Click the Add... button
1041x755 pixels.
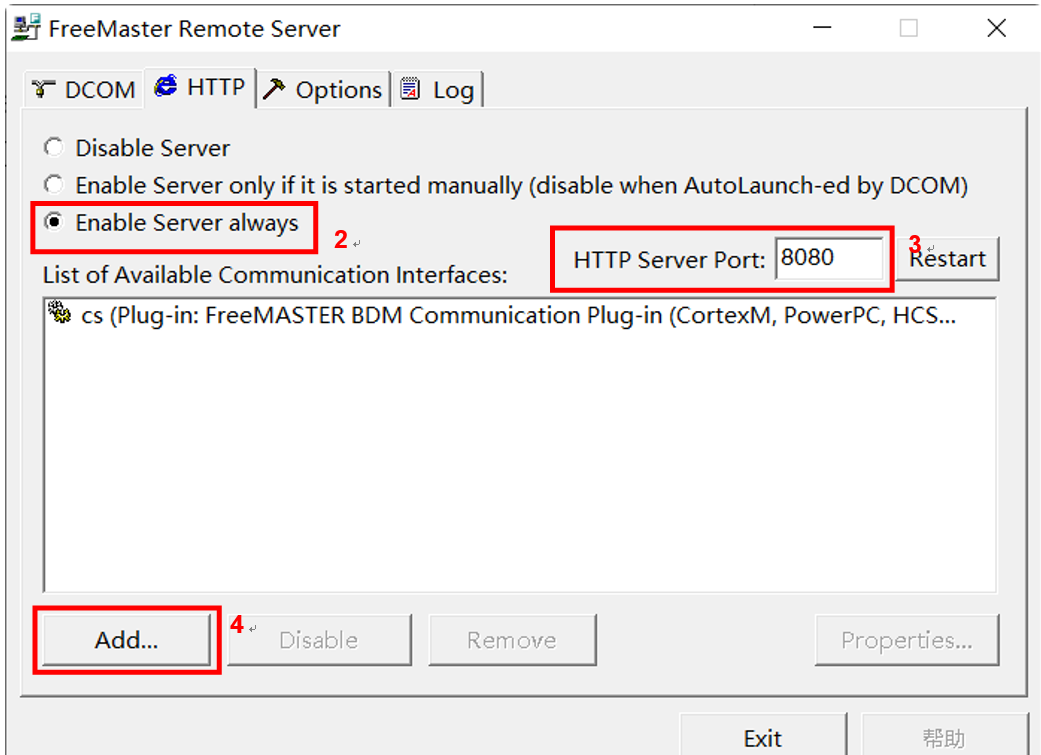[126, 640]
